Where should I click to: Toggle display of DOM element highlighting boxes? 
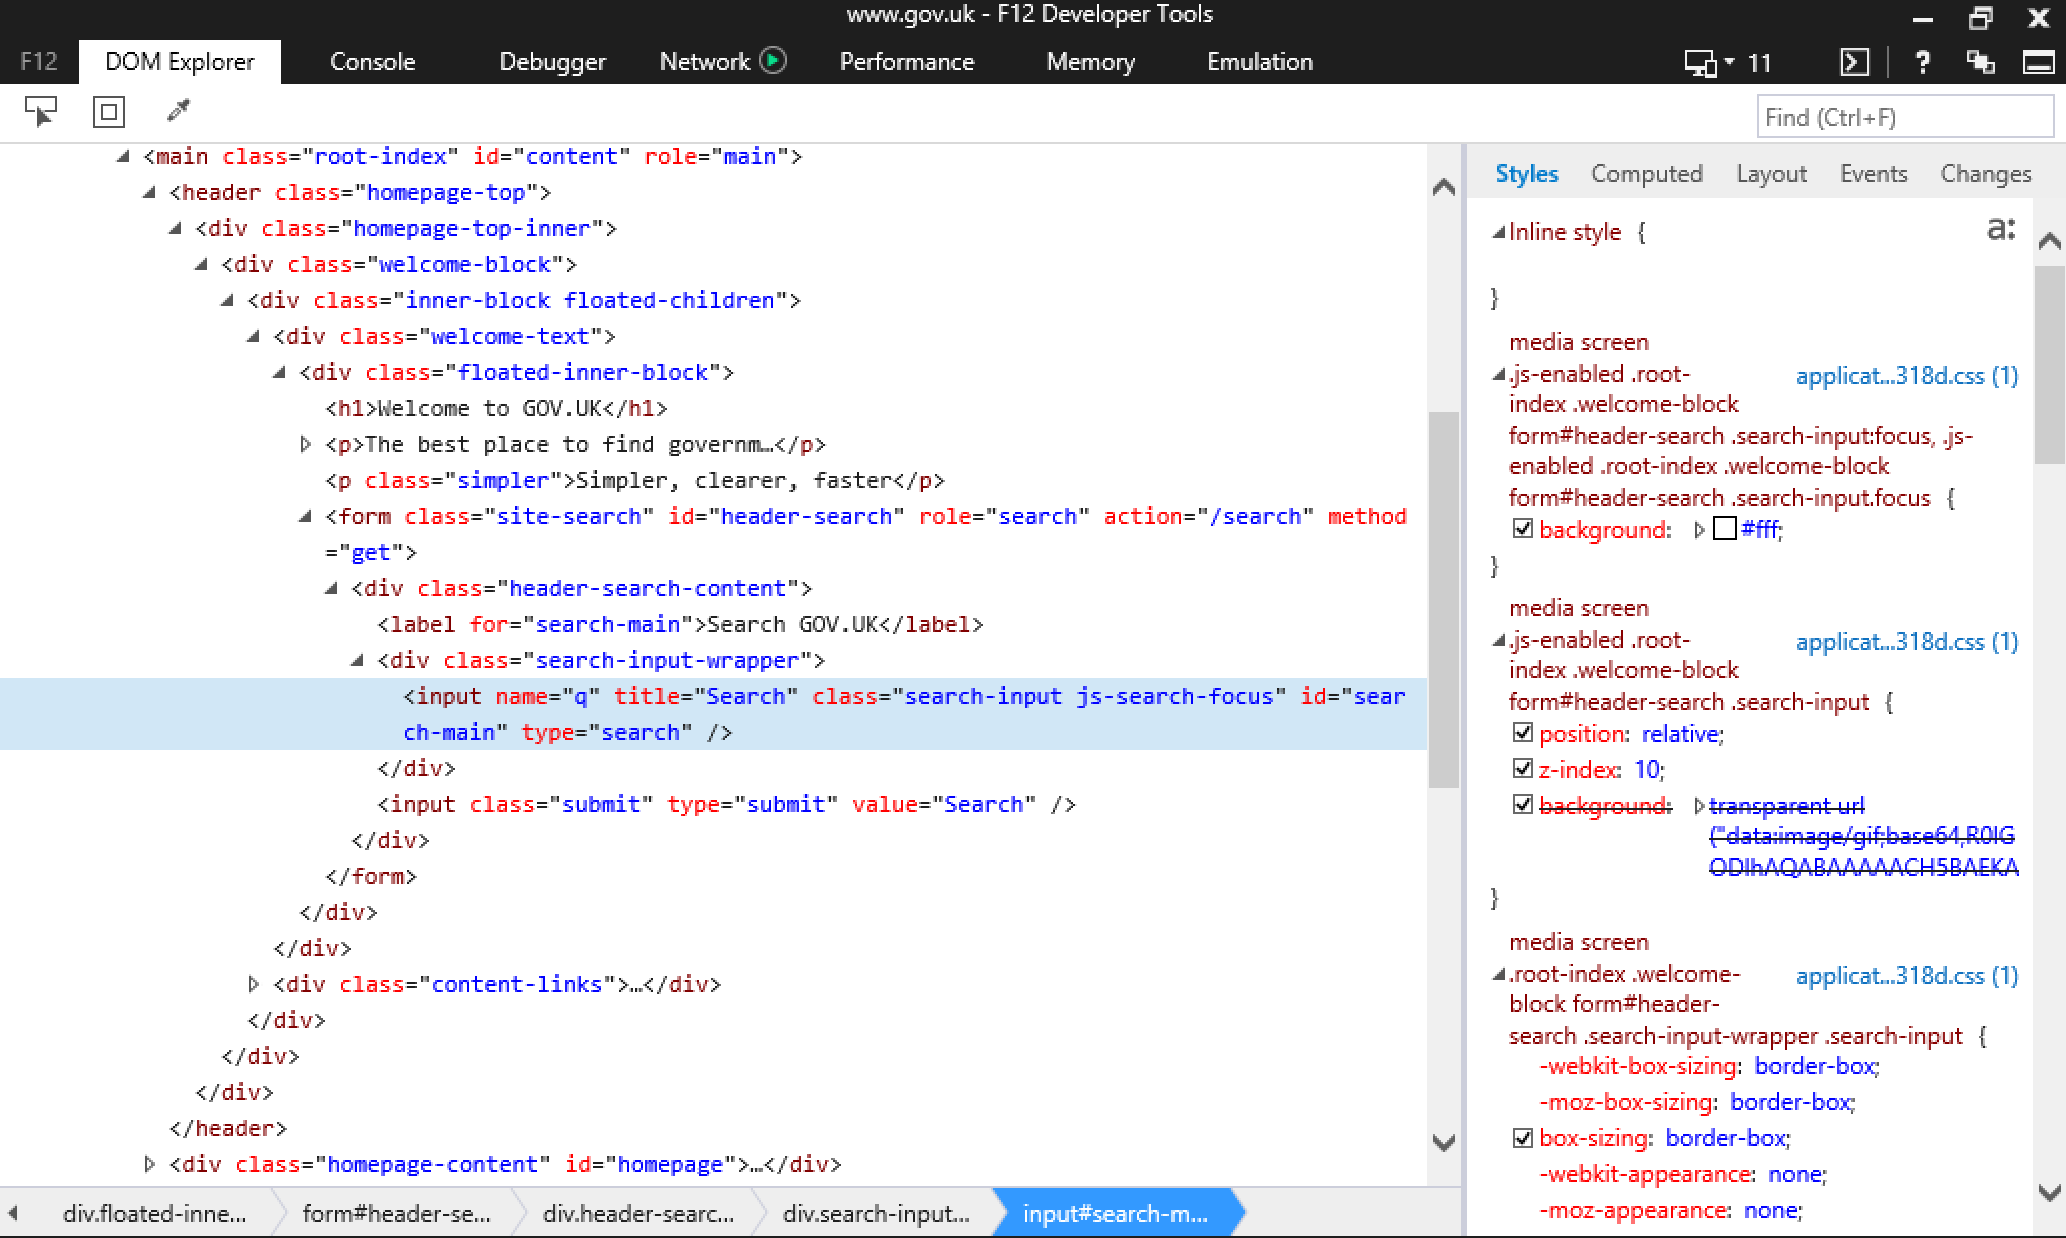pos(109,111)
